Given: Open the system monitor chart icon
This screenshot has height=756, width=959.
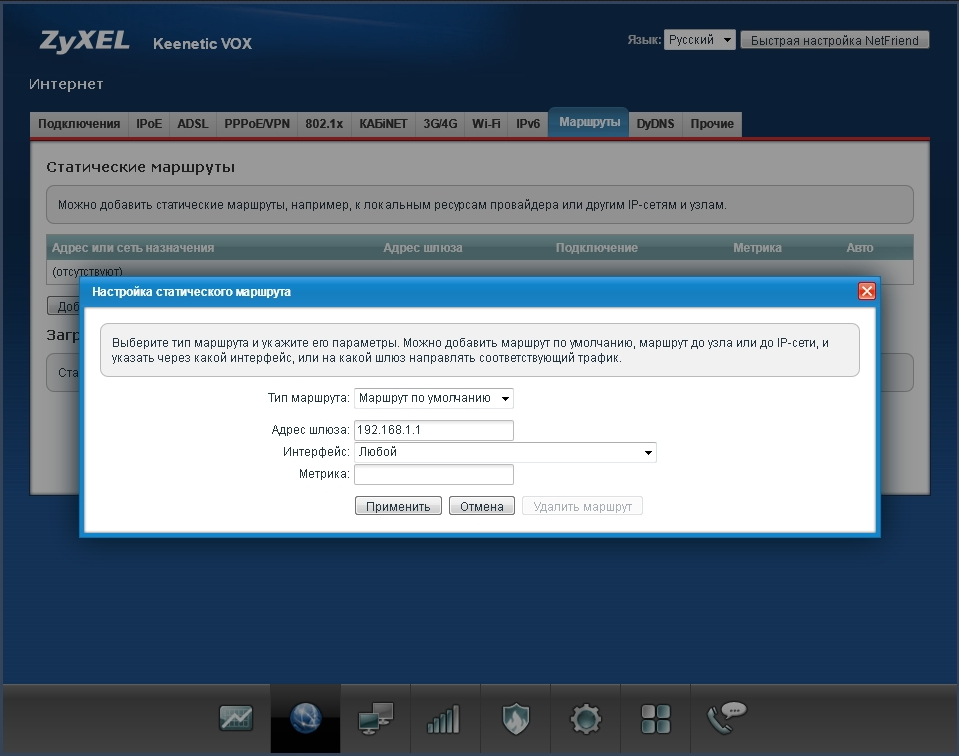Looking at the screenshot, I should pyautogui.click(x=236, y=718).
